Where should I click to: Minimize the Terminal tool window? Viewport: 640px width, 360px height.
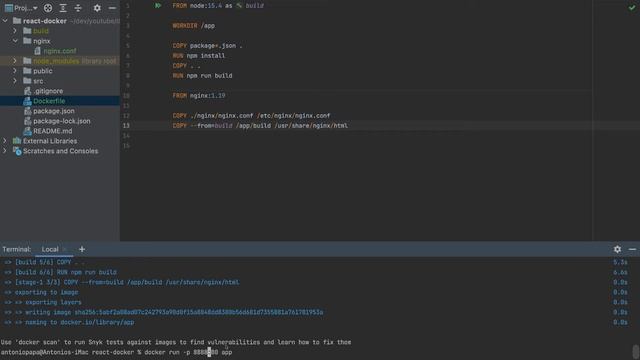pos(632,249)
